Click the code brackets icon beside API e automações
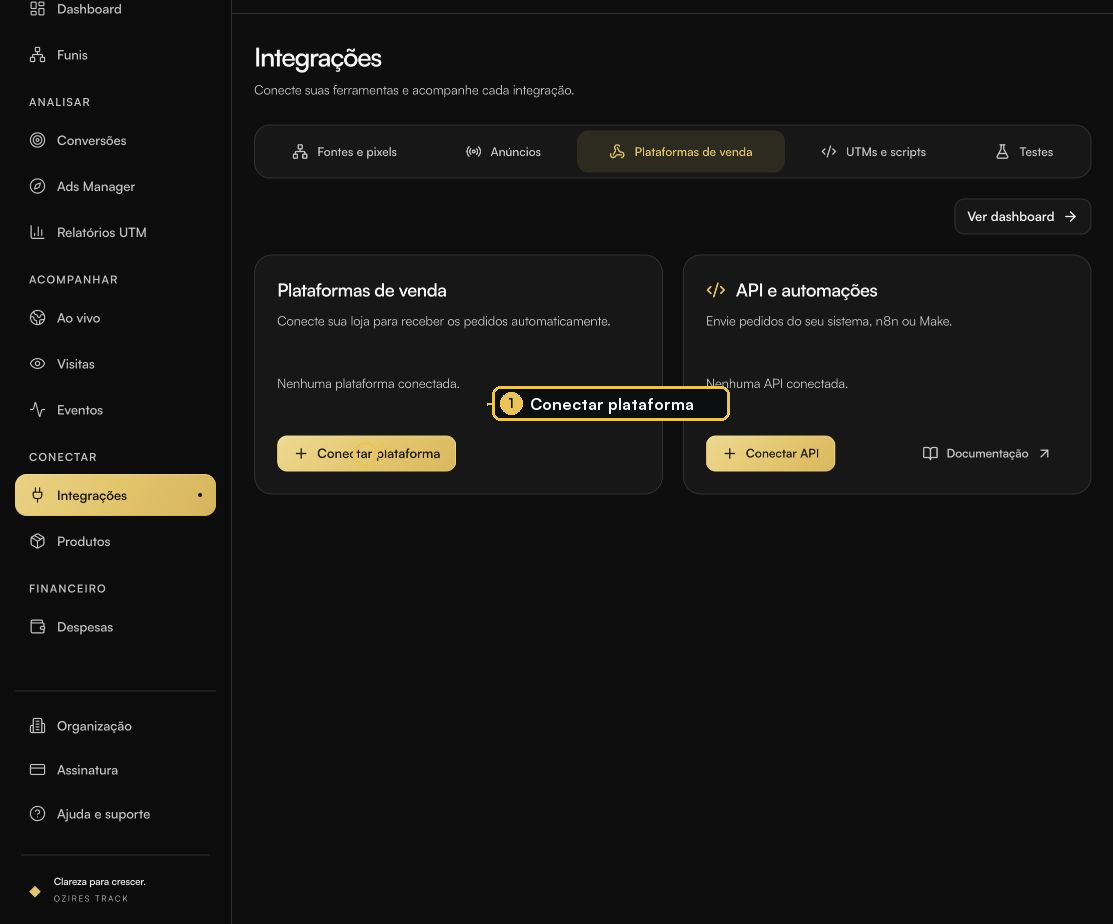This screenshot has width=1113, height=924. (x=716, y=290)
